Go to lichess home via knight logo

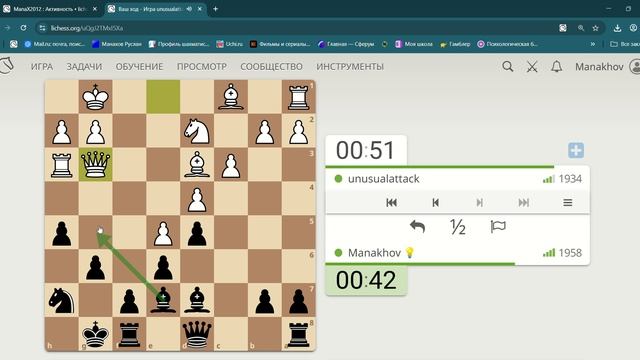click(x=7, y=66)
